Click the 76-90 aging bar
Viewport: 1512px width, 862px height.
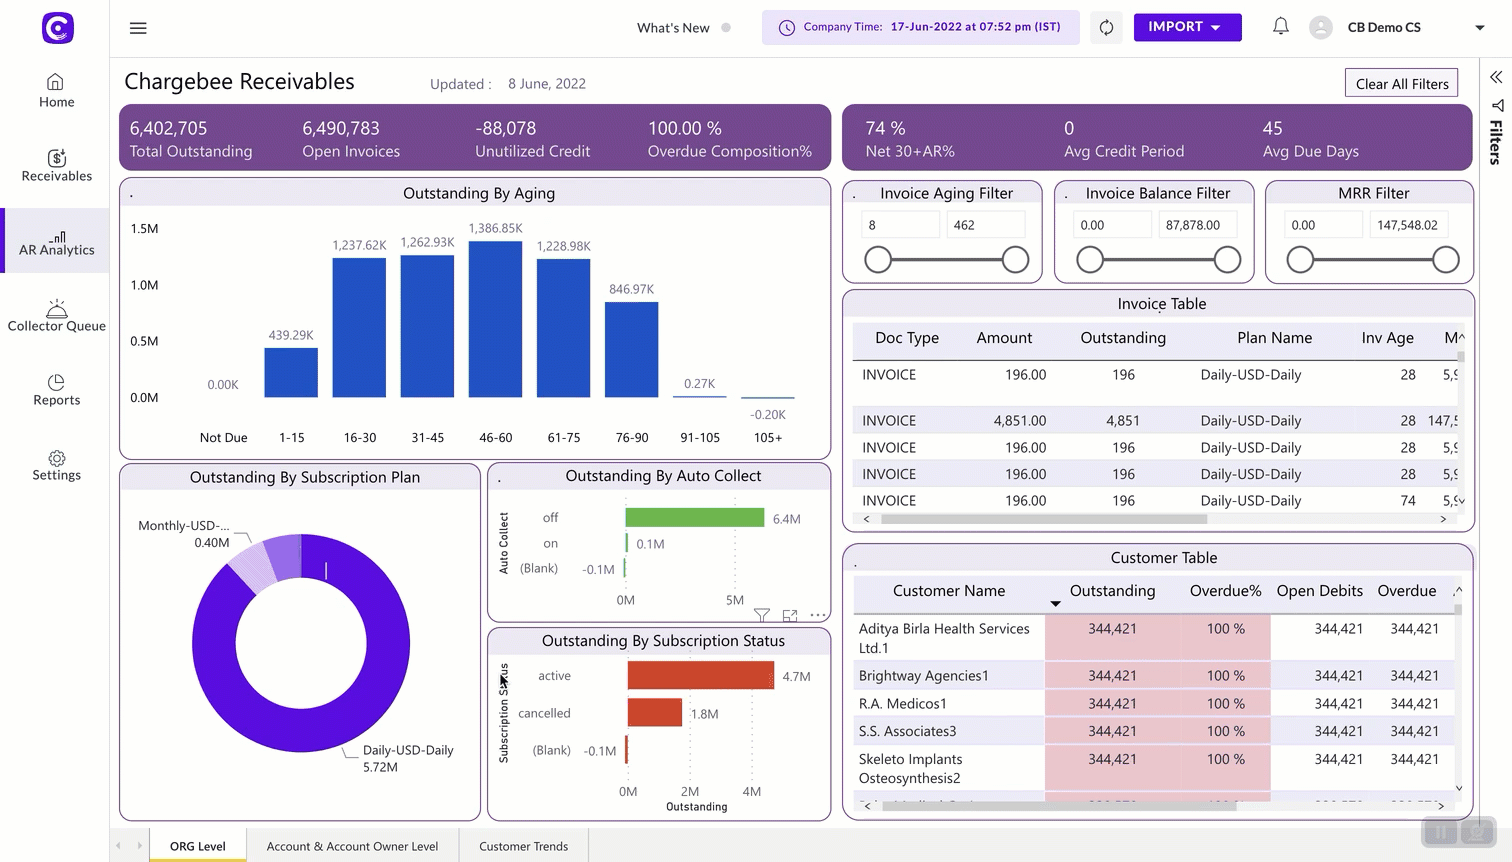631,349
